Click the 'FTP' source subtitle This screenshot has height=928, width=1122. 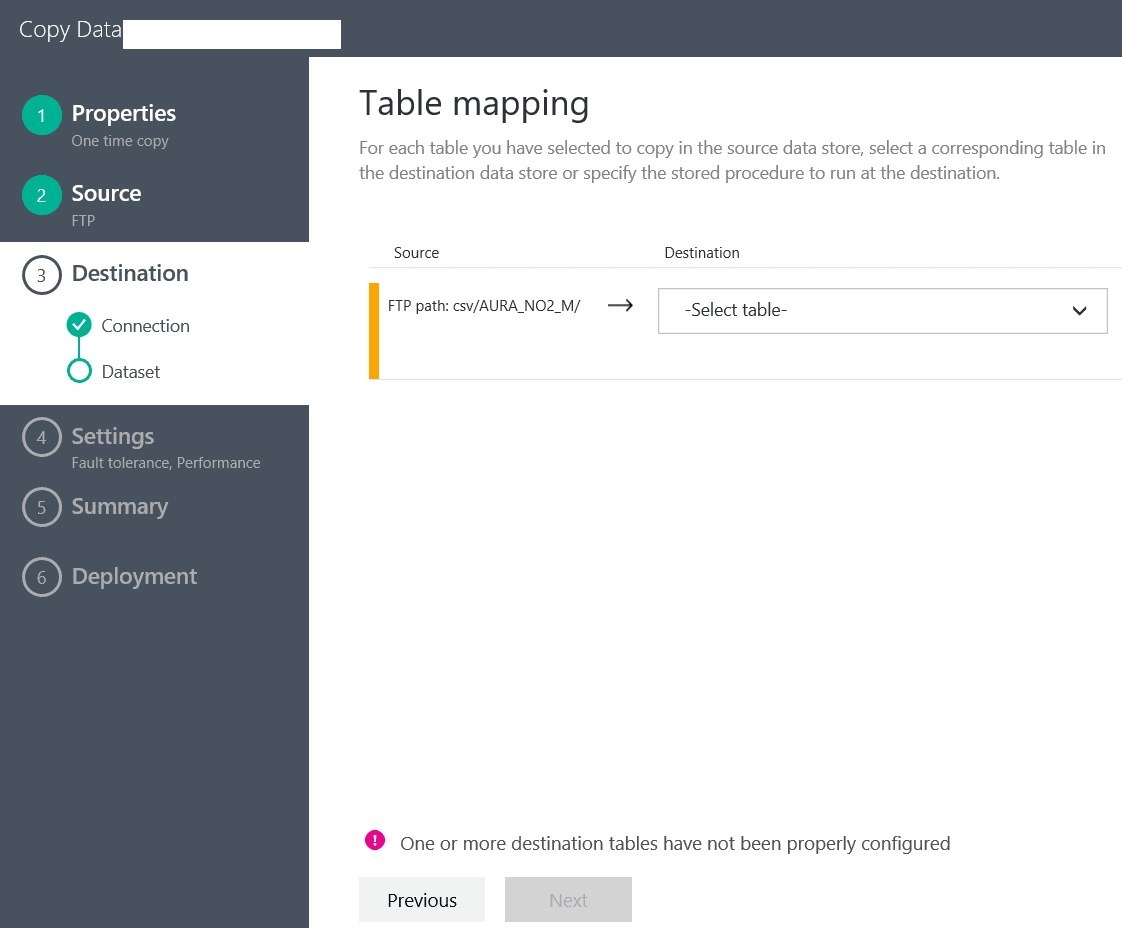[83, 220]
